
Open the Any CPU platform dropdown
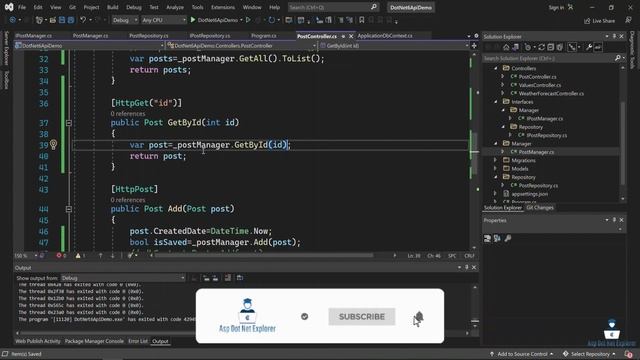164,20
